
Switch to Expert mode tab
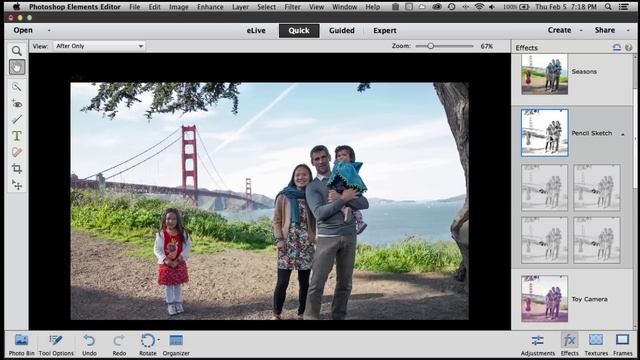(x=384, y=31)
